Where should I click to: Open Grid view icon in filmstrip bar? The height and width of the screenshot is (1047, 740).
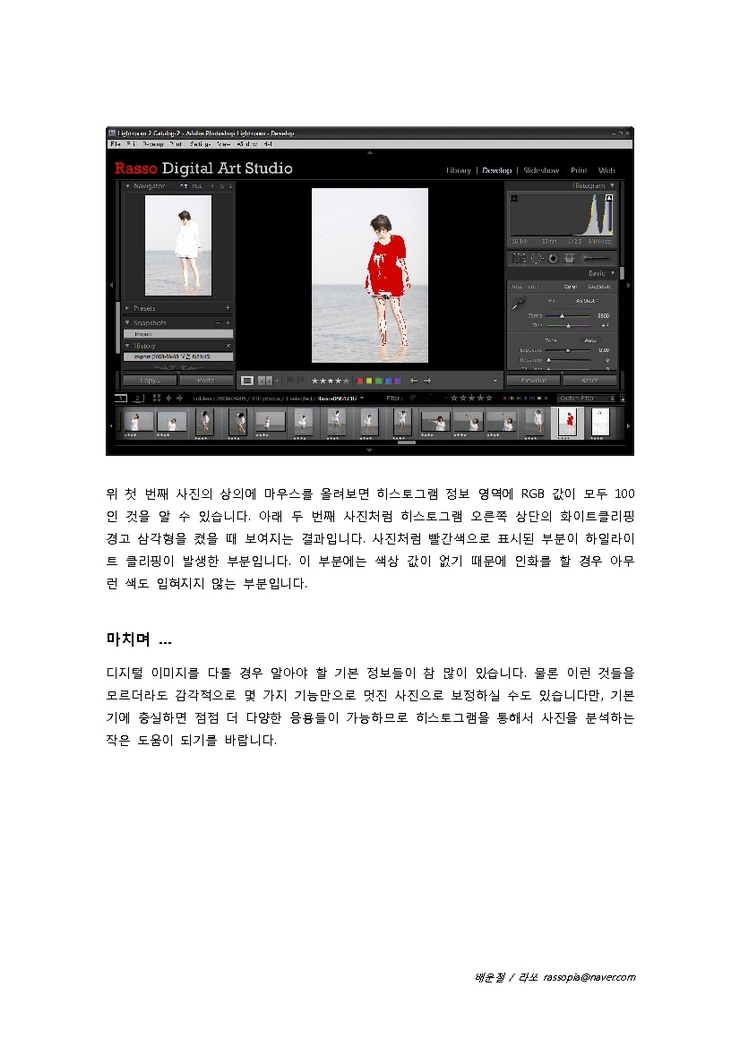157,398
